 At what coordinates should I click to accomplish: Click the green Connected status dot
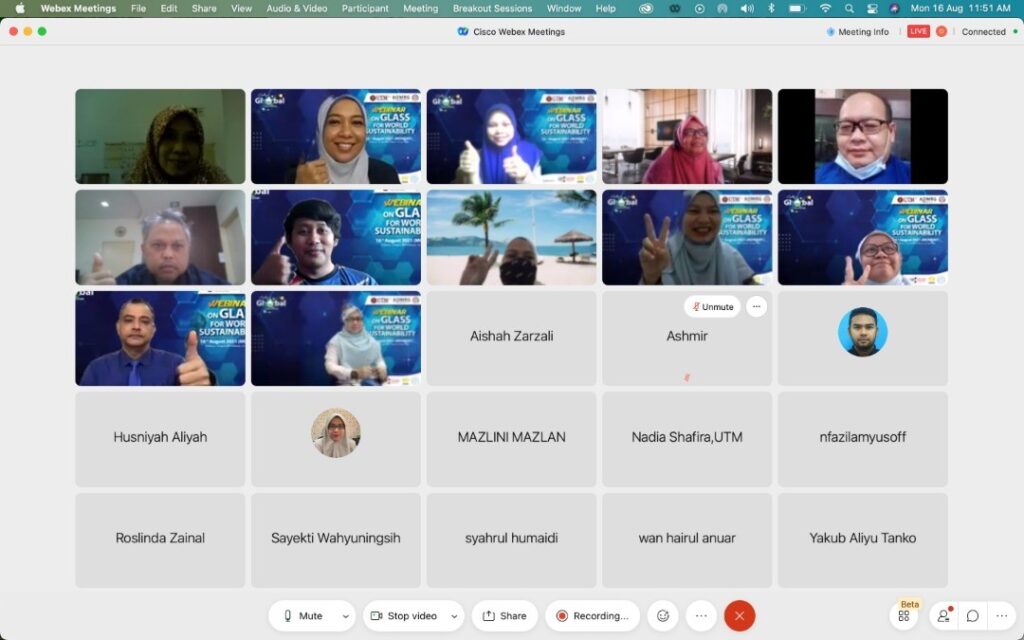pyautogui.click(x=1015, y=31)
